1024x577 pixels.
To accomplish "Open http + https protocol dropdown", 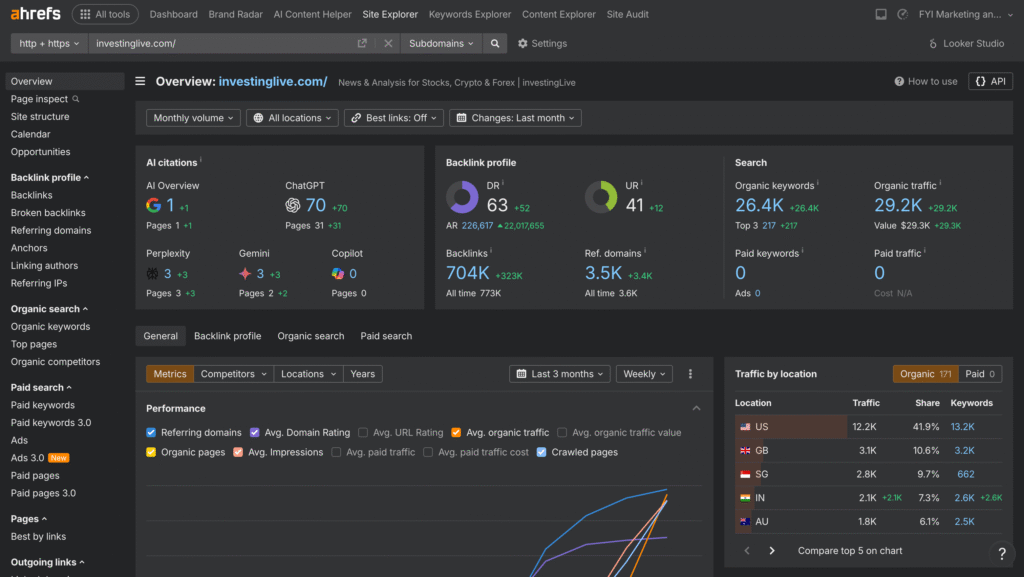I will [x=49, y=43].
